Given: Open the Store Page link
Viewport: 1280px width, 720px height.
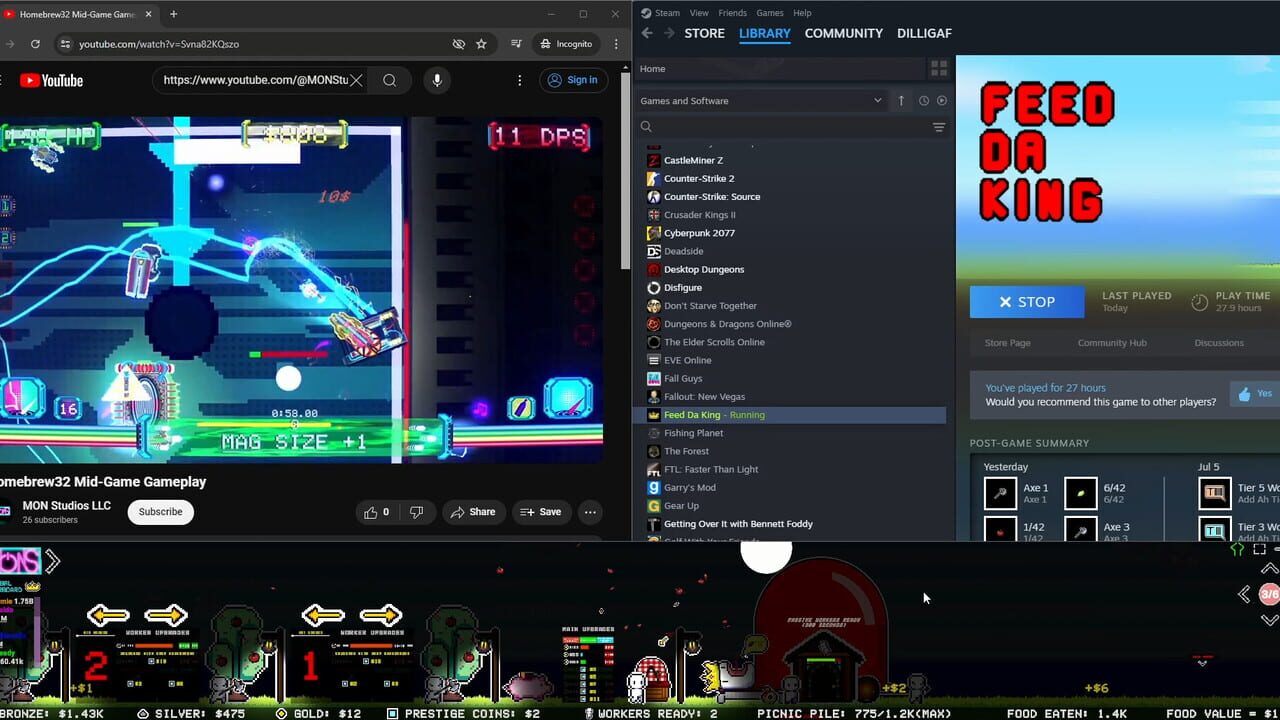Looking at the screenshot, I should point(1007,343).
